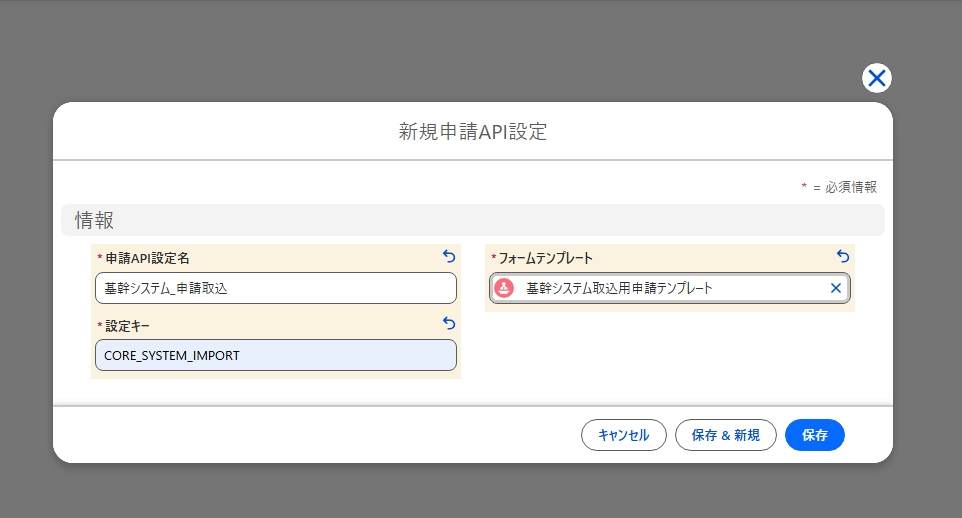
Task: Click the 設定キー label
Action: coord(127,326)
